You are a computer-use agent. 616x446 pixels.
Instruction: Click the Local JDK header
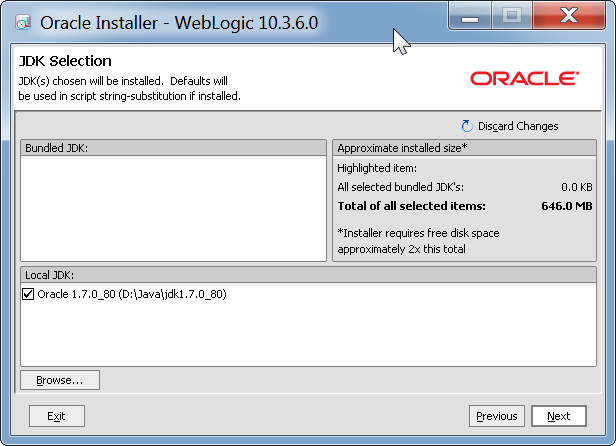[308, 275]
